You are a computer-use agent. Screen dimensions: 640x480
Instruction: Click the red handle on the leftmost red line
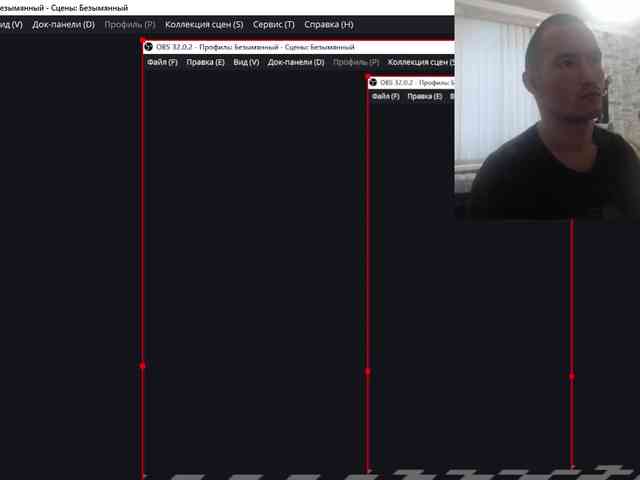pos(143,366)
